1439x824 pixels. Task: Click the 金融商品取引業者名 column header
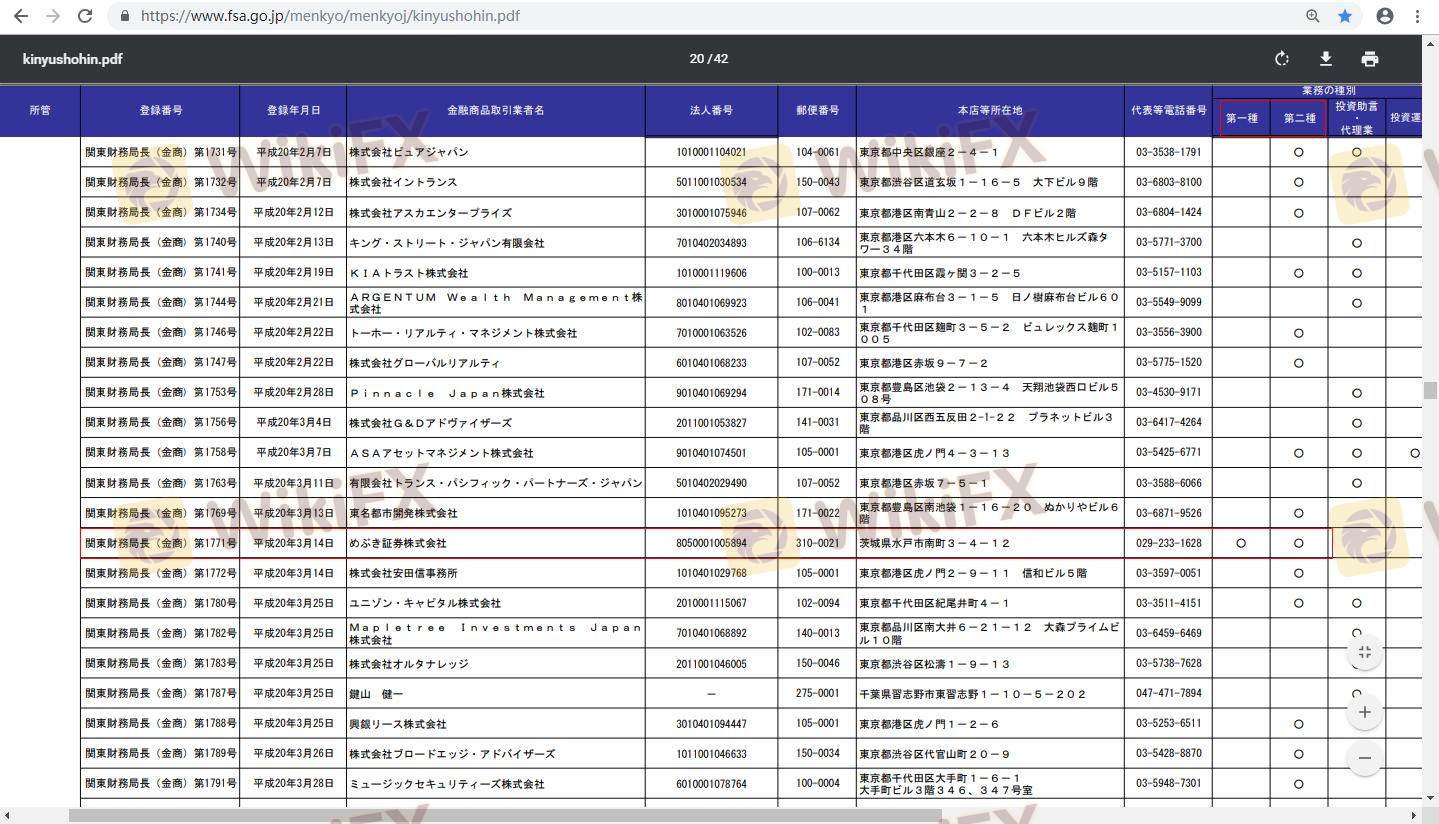[x=496, y=110]
